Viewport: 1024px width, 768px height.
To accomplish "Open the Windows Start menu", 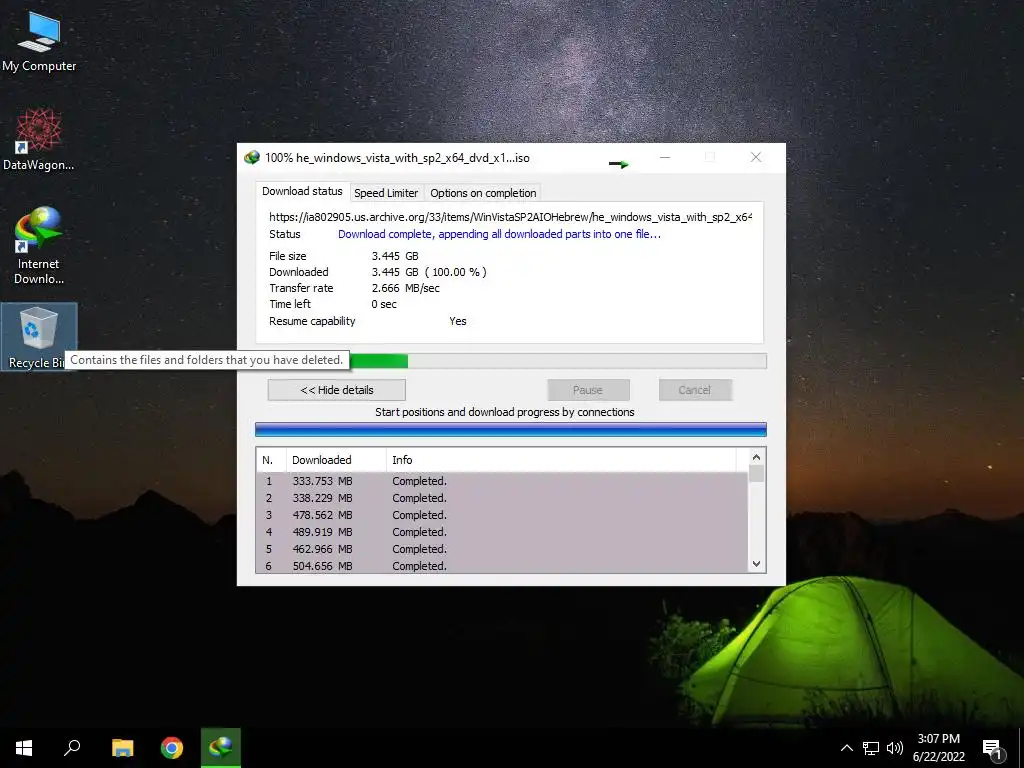I will click(24, 748).
